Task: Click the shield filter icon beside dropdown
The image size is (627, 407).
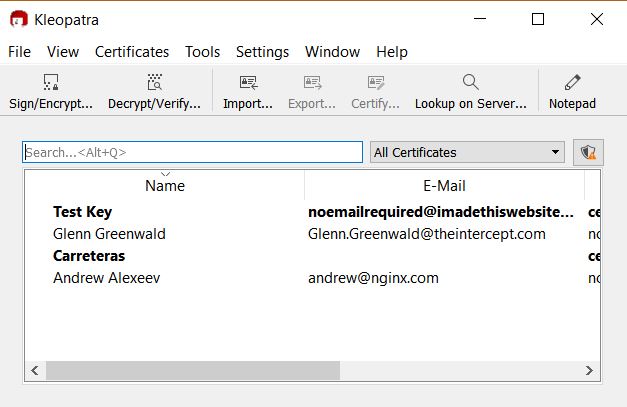Action: tap(589, 152)
